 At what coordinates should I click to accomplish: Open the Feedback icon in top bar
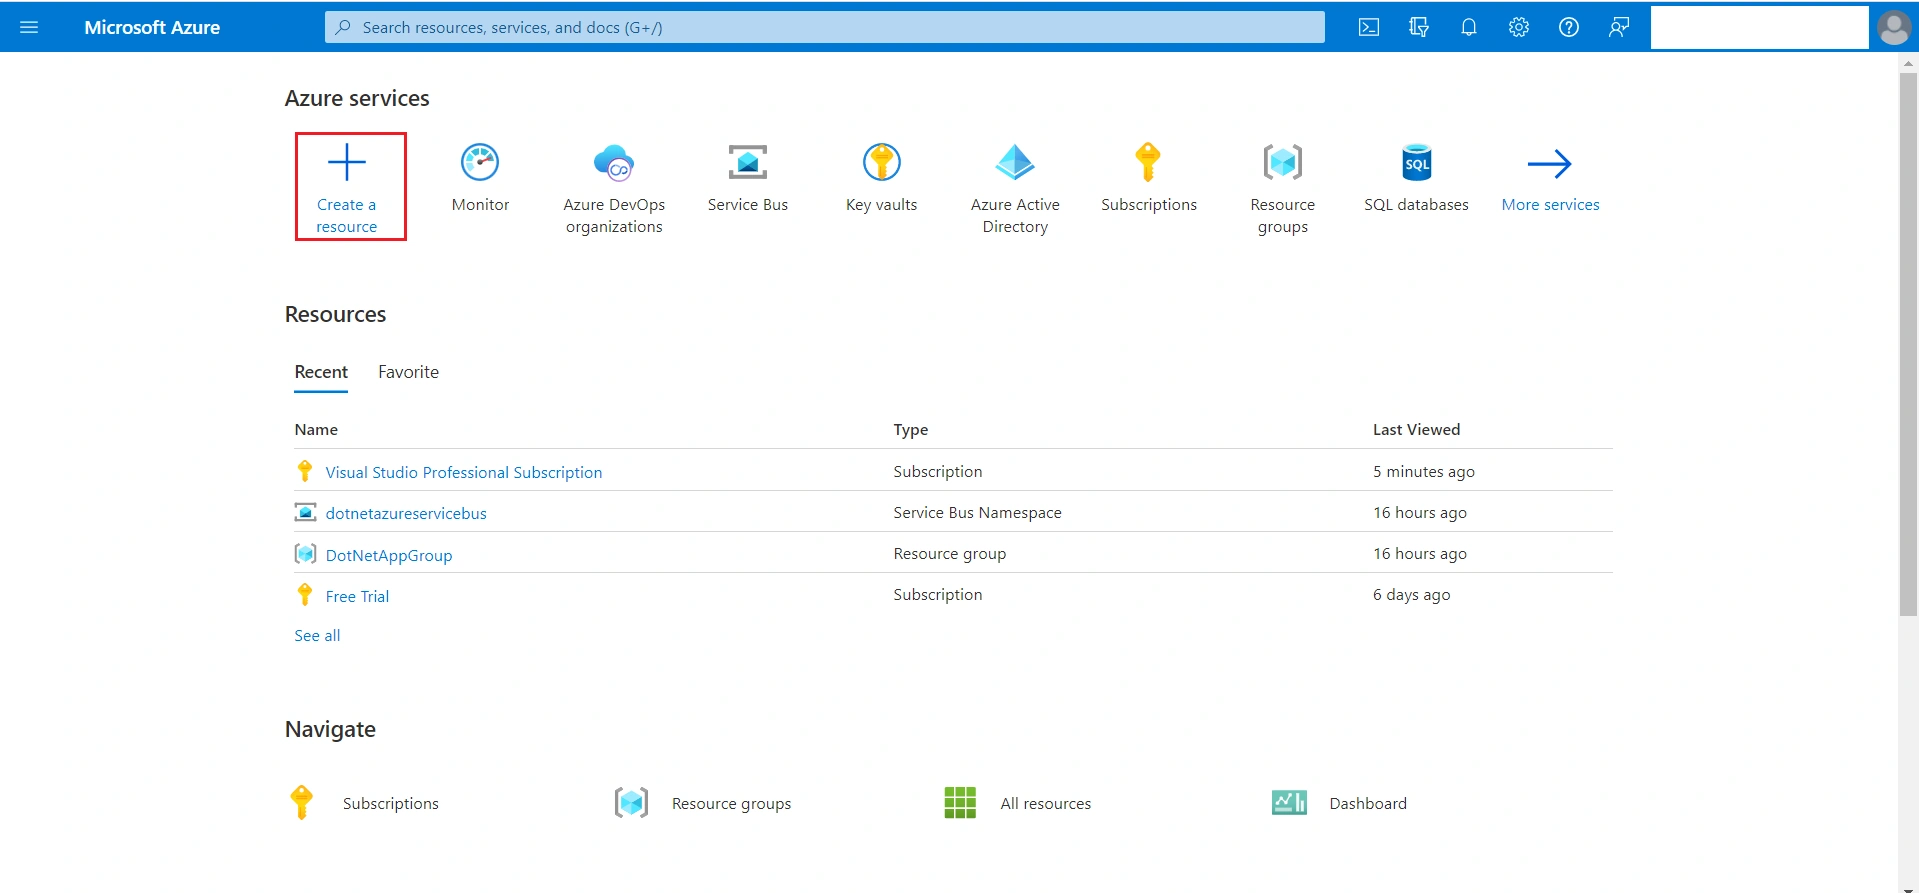coord(1619,27)
